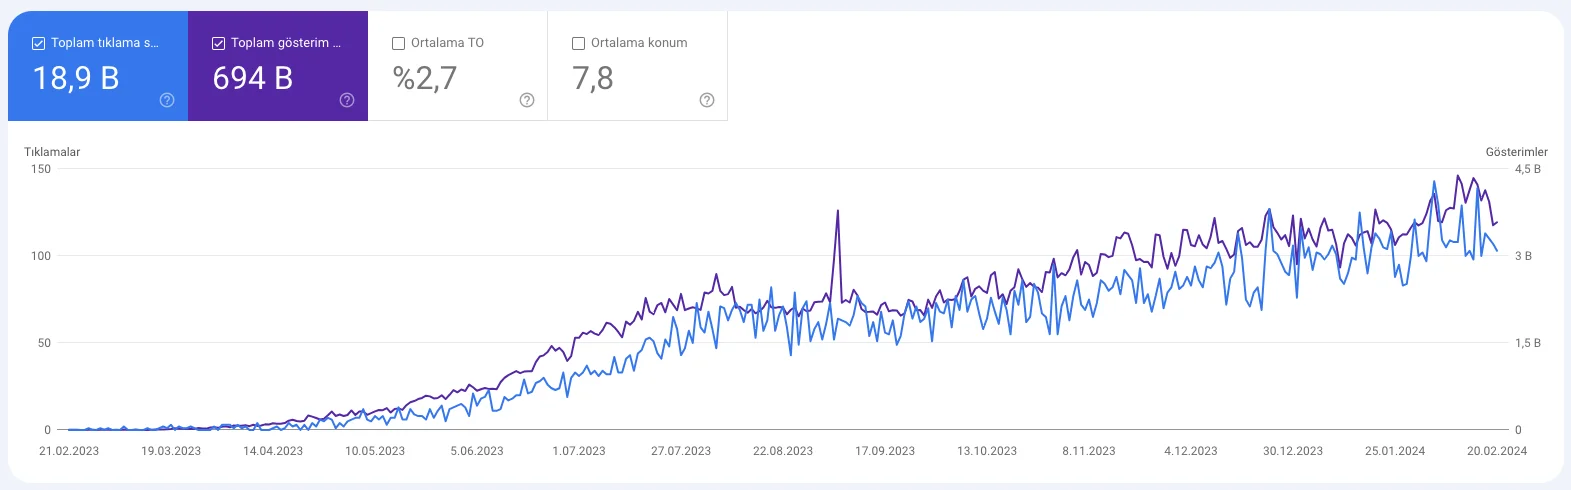Click the 27.07.2023 date label

tap(681, 451)
